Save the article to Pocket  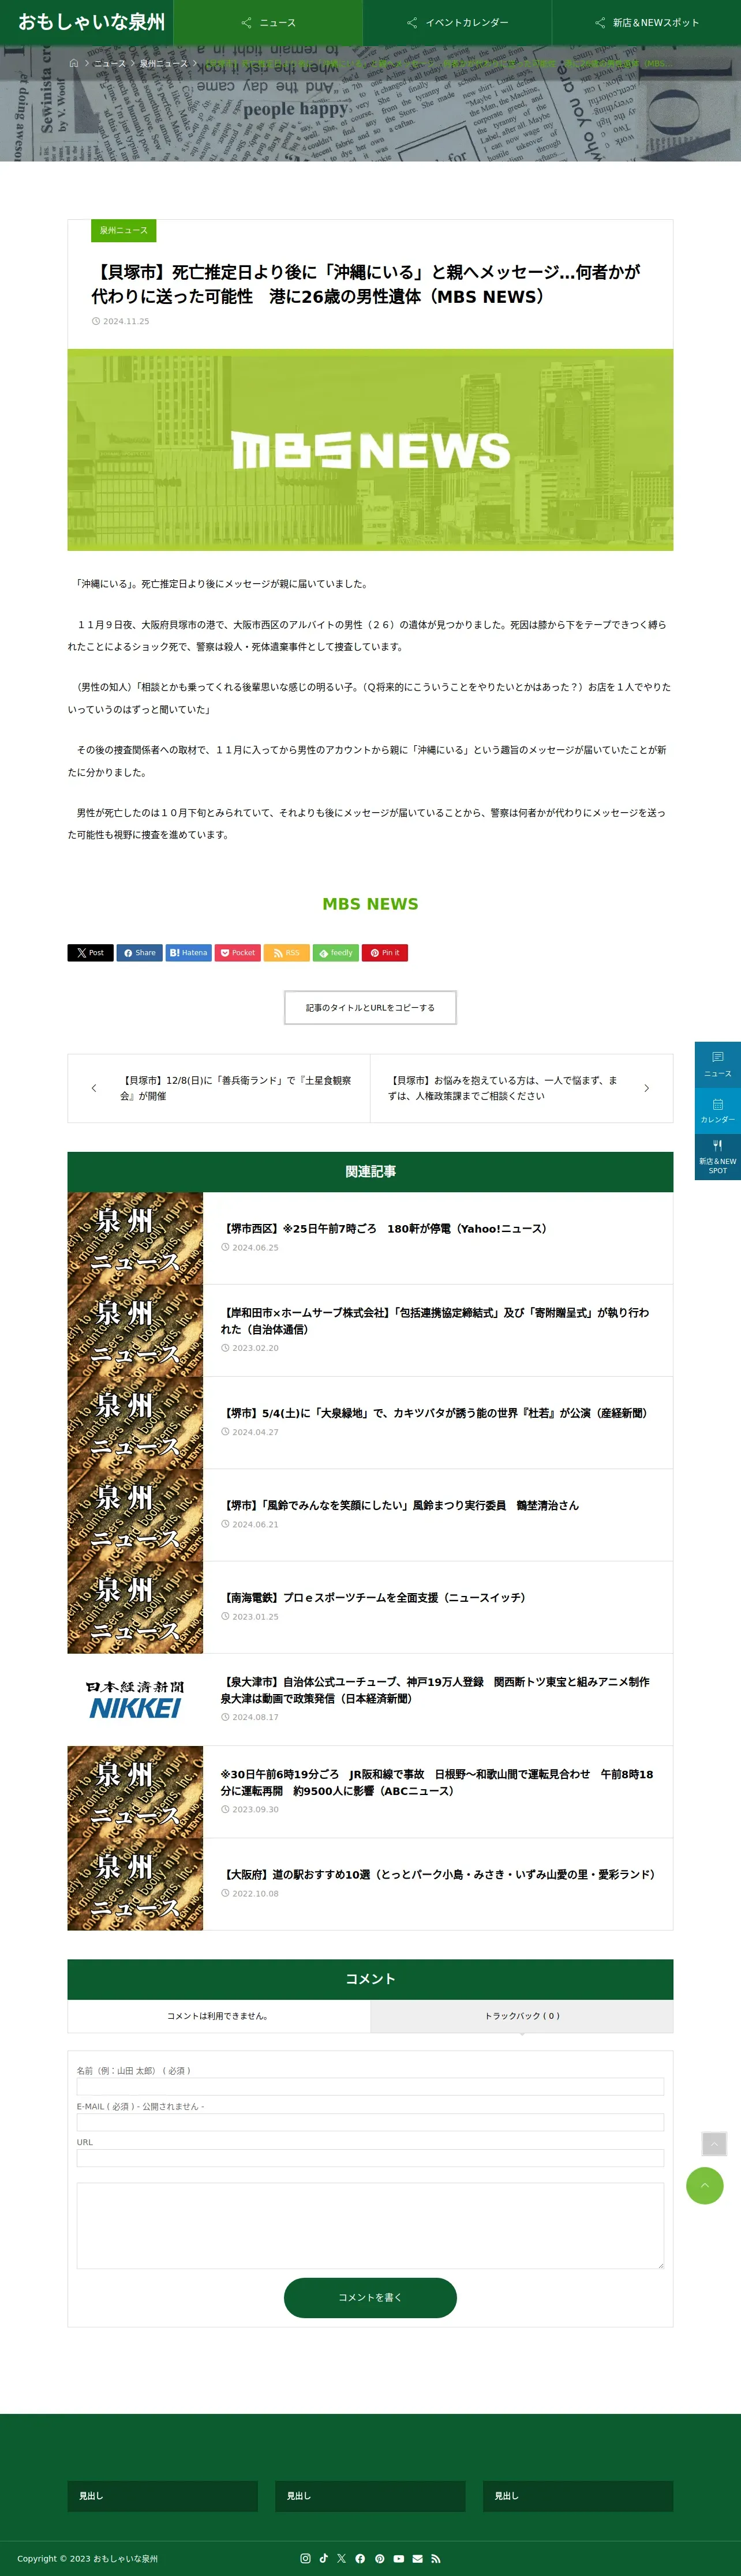[x=237, y=953]
